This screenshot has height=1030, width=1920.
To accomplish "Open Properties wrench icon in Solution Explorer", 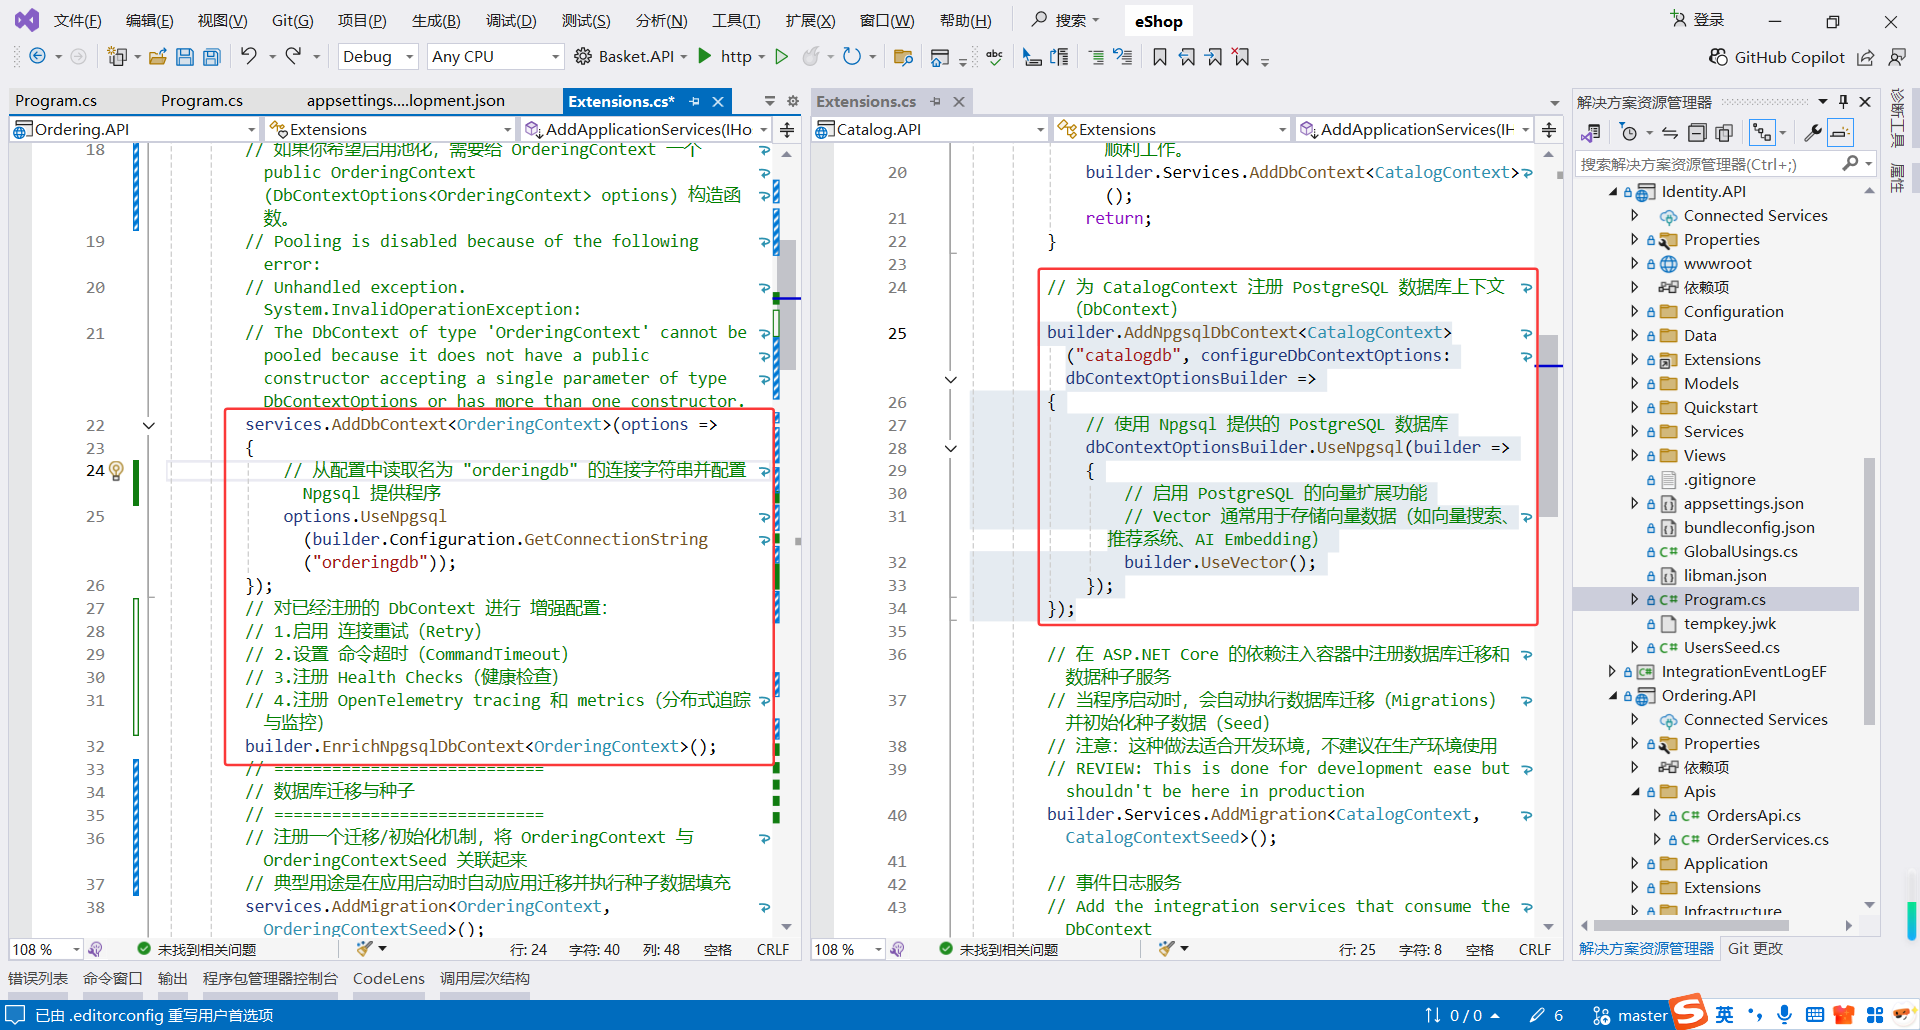I will tap(1812, 133).
